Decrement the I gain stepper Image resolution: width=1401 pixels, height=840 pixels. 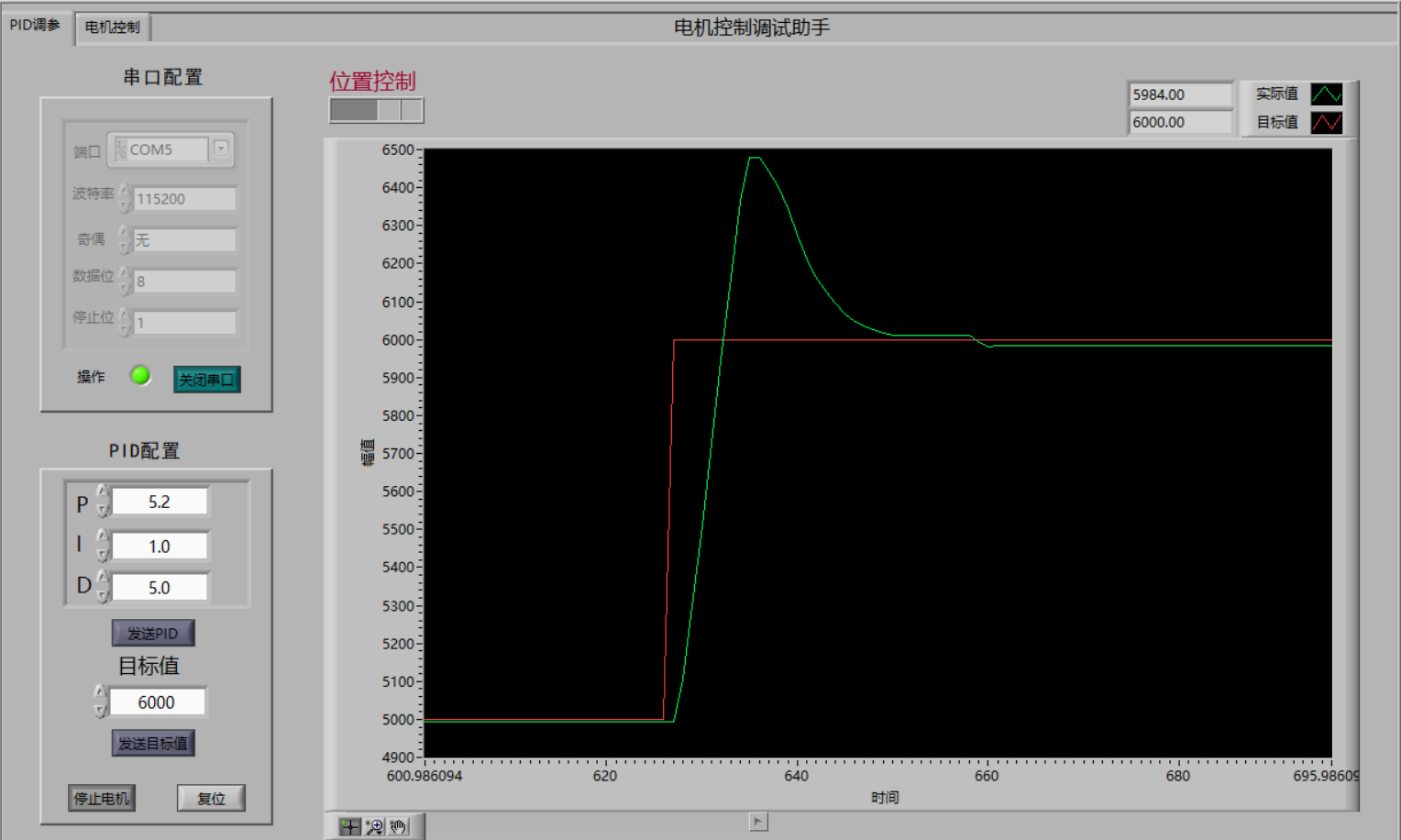(101, 554)
